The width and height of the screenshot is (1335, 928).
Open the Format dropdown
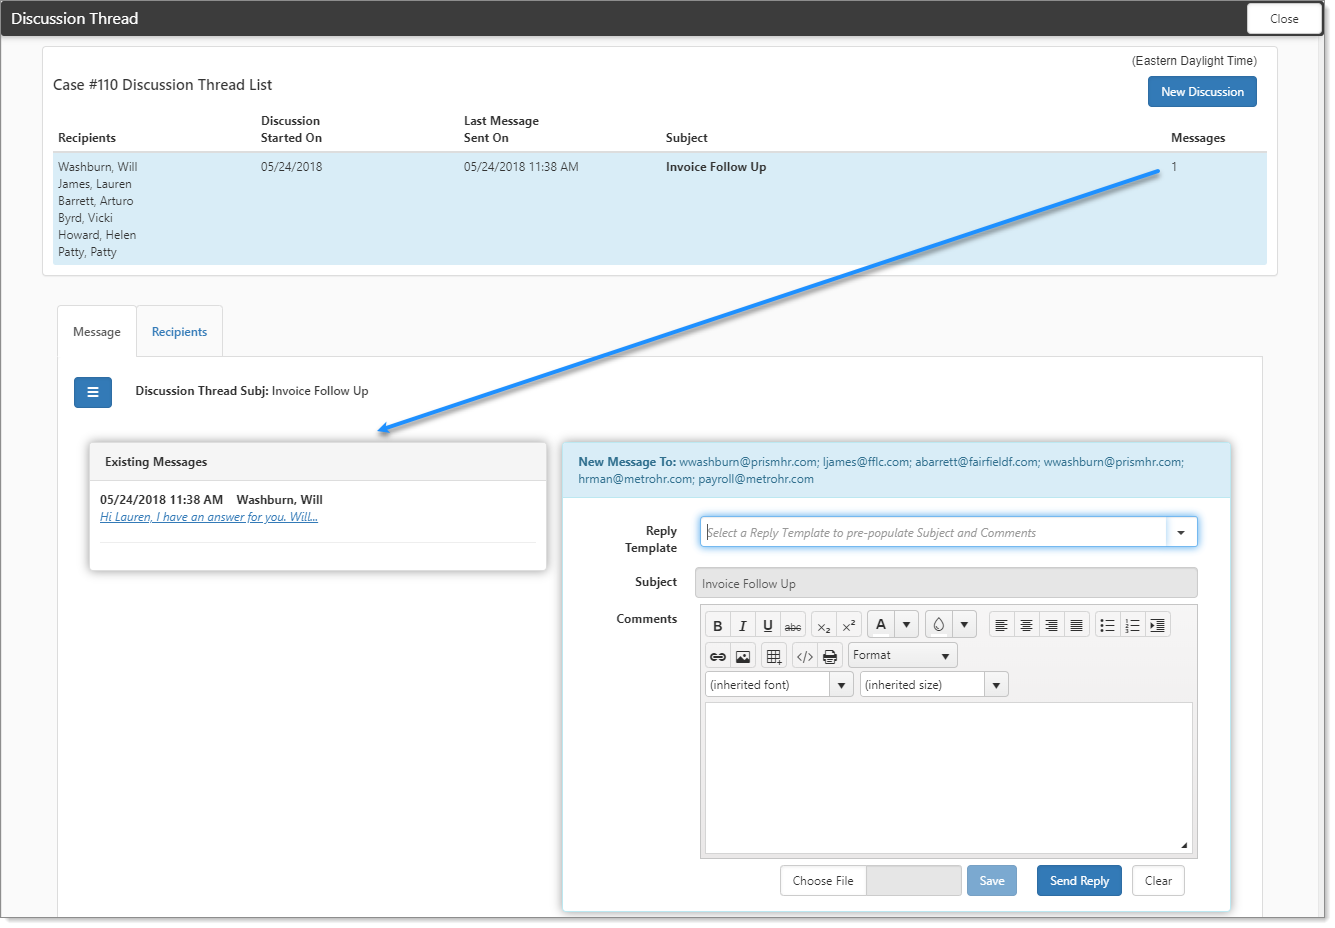pos(902,656)
